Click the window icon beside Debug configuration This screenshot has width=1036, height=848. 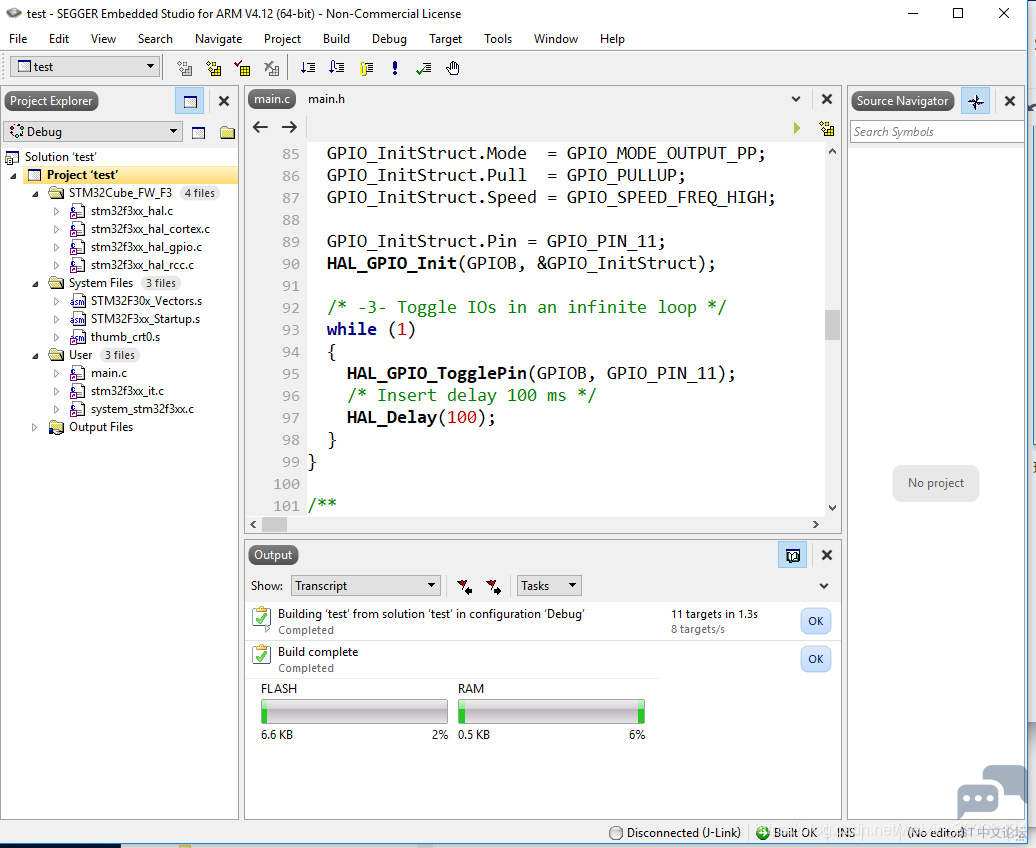tap(198, 132)
